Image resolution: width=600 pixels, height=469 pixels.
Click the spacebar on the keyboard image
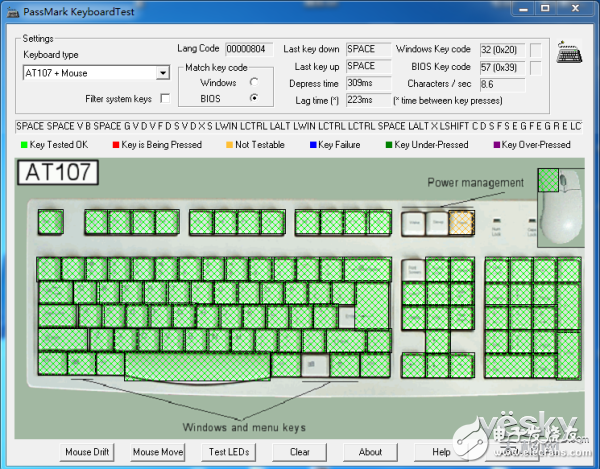coord(197,366)
